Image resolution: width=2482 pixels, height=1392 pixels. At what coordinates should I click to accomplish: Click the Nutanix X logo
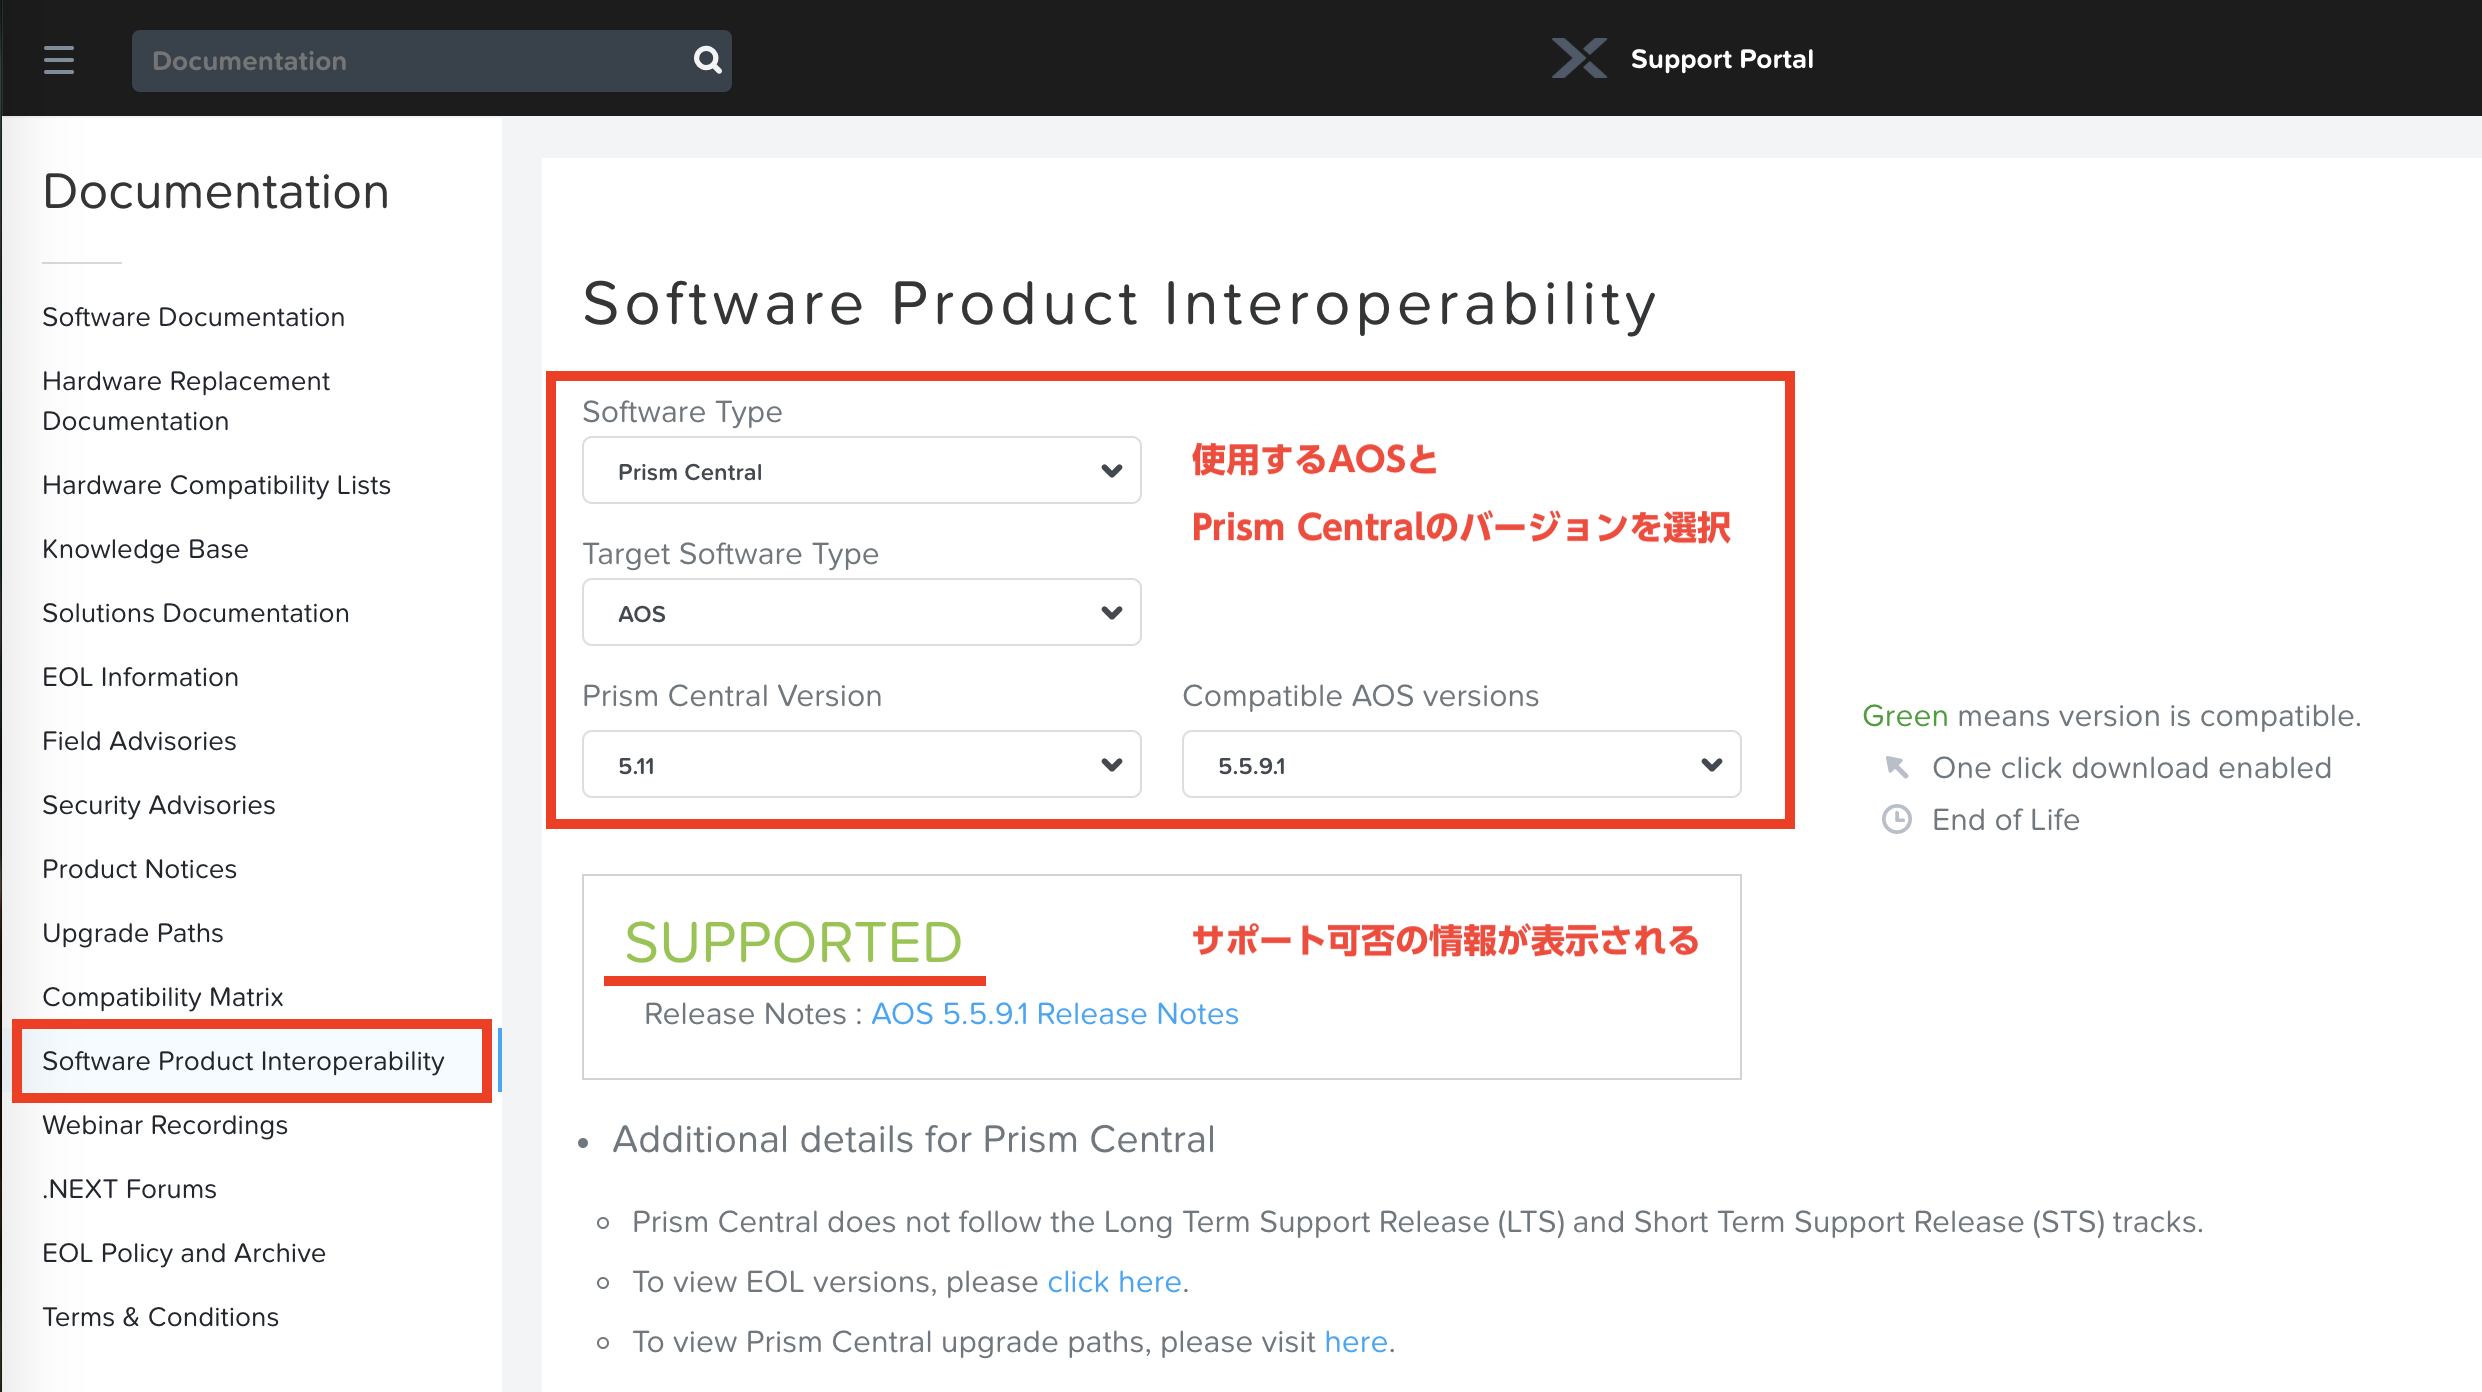pyautogui.click(x=1579, y=58)
